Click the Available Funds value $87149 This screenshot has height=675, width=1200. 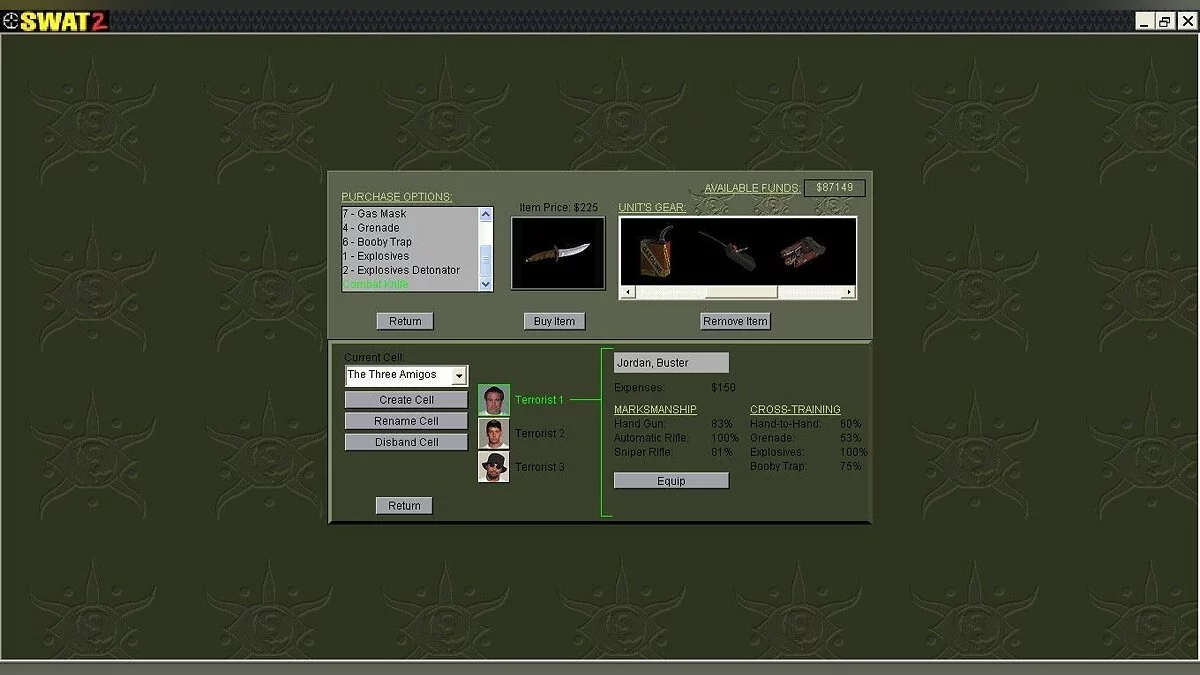(835, 188)
